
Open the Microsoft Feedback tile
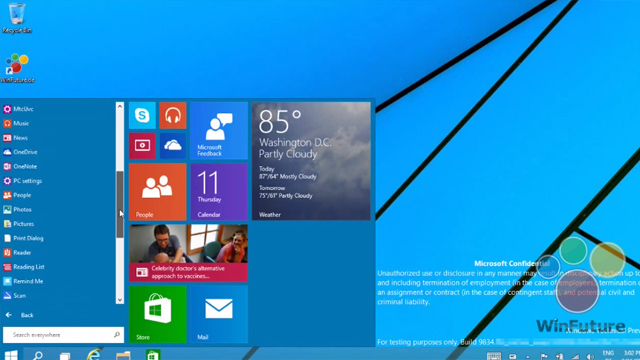click(x=219, y=131)
